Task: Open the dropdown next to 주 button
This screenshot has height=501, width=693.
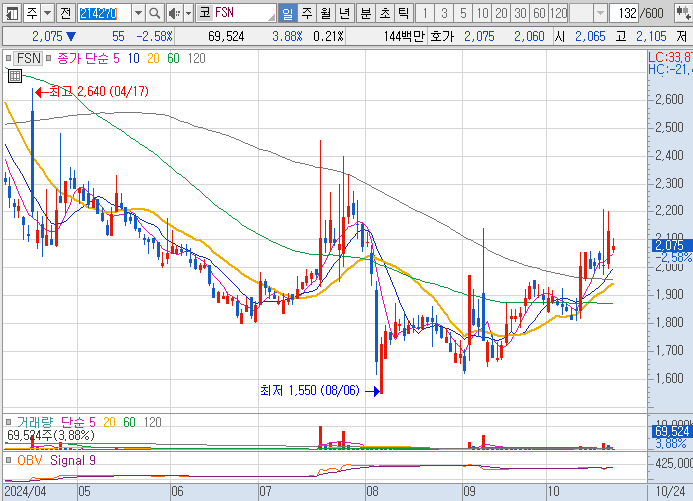Action: click(x=47, y=13)
